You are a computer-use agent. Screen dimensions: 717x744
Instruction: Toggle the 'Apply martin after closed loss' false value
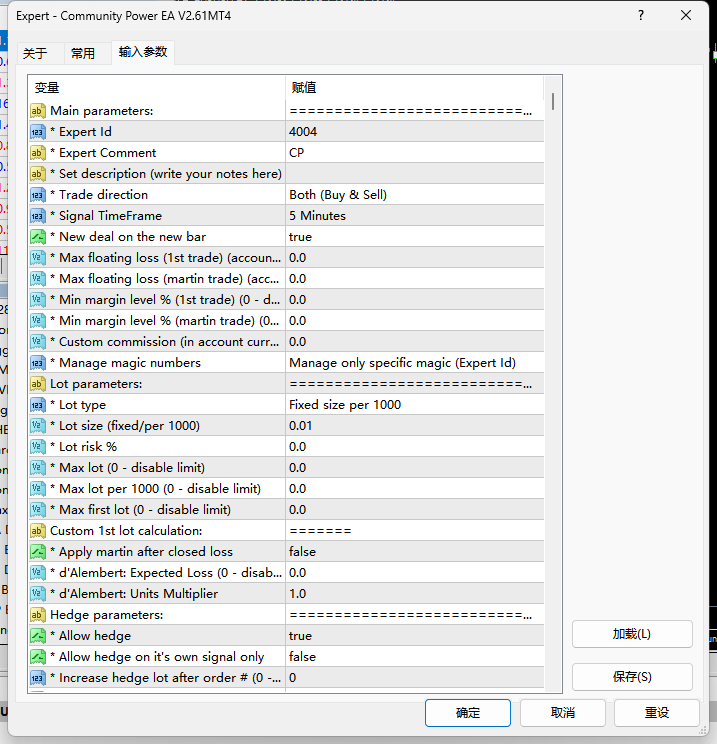415,551
